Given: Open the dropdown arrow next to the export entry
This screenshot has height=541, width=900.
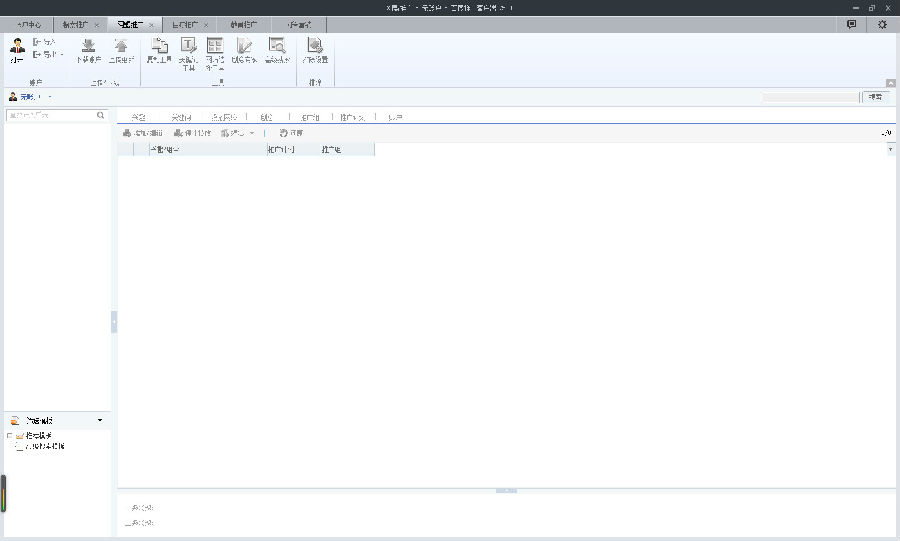Looking at the screenshot, I should click(x=61, y=55).
